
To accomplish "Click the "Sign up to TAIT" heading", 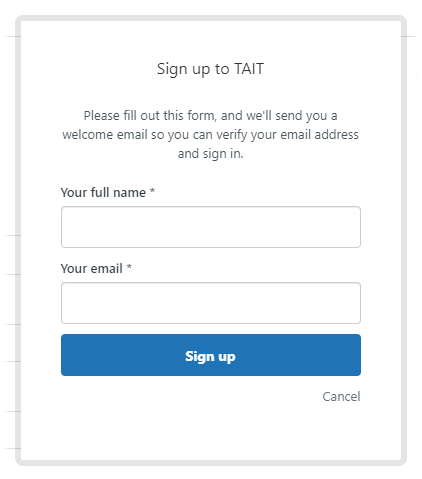I will [211, 69].
